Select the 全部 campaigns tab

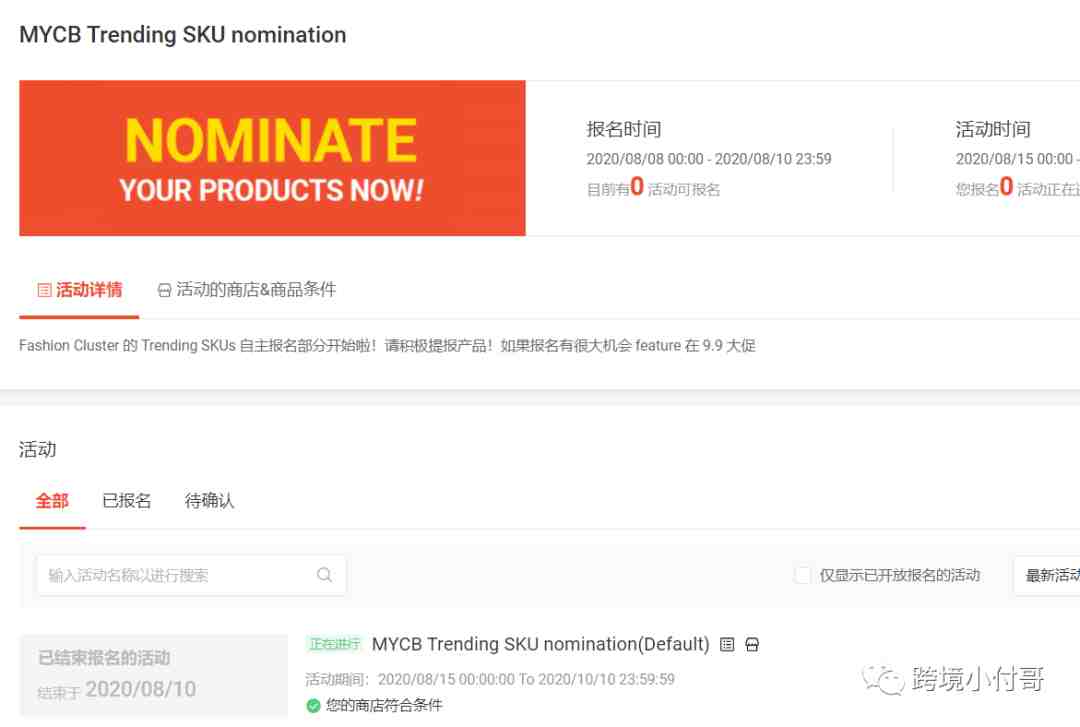coord(52,501)
